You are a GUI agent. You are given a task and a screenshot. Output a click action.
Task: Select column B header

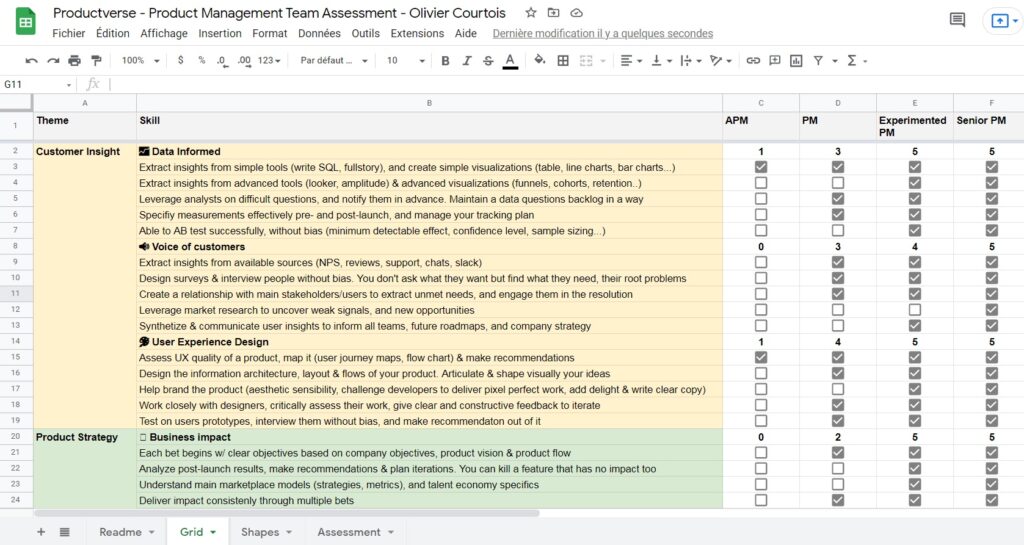(429, 103)
